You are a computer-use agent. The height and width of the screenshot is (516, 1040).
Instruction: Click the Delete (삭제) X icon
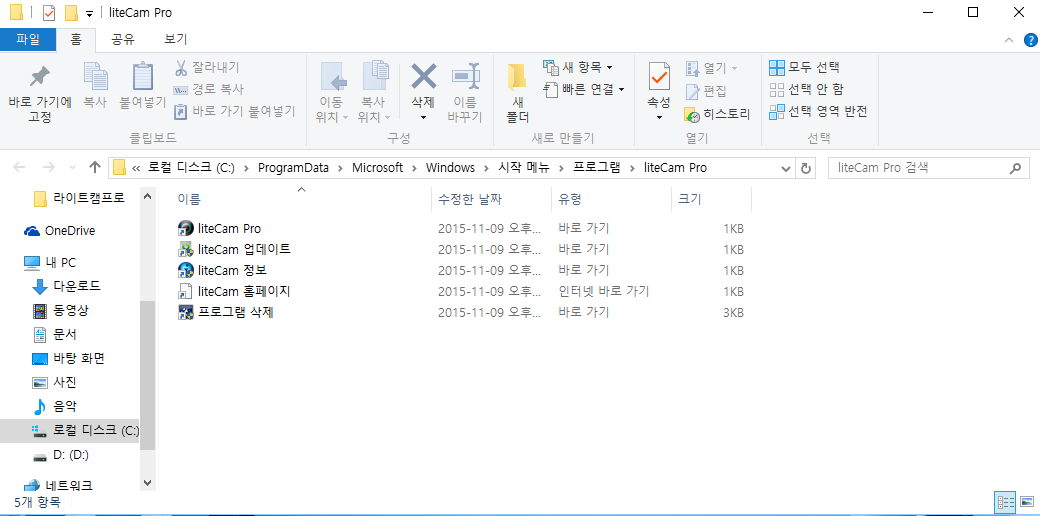423,76
